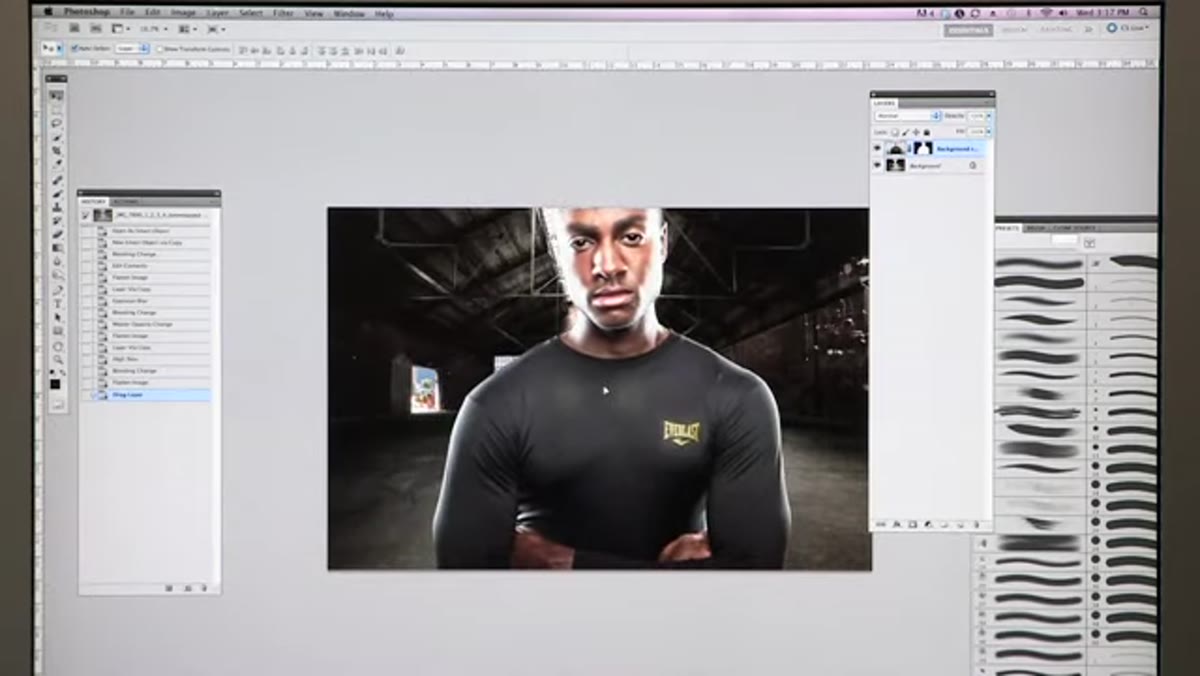This screenshot has width=1200, height=676.
Task: Open the Auto-Select Layer dropdown
Action: point(130,49)
